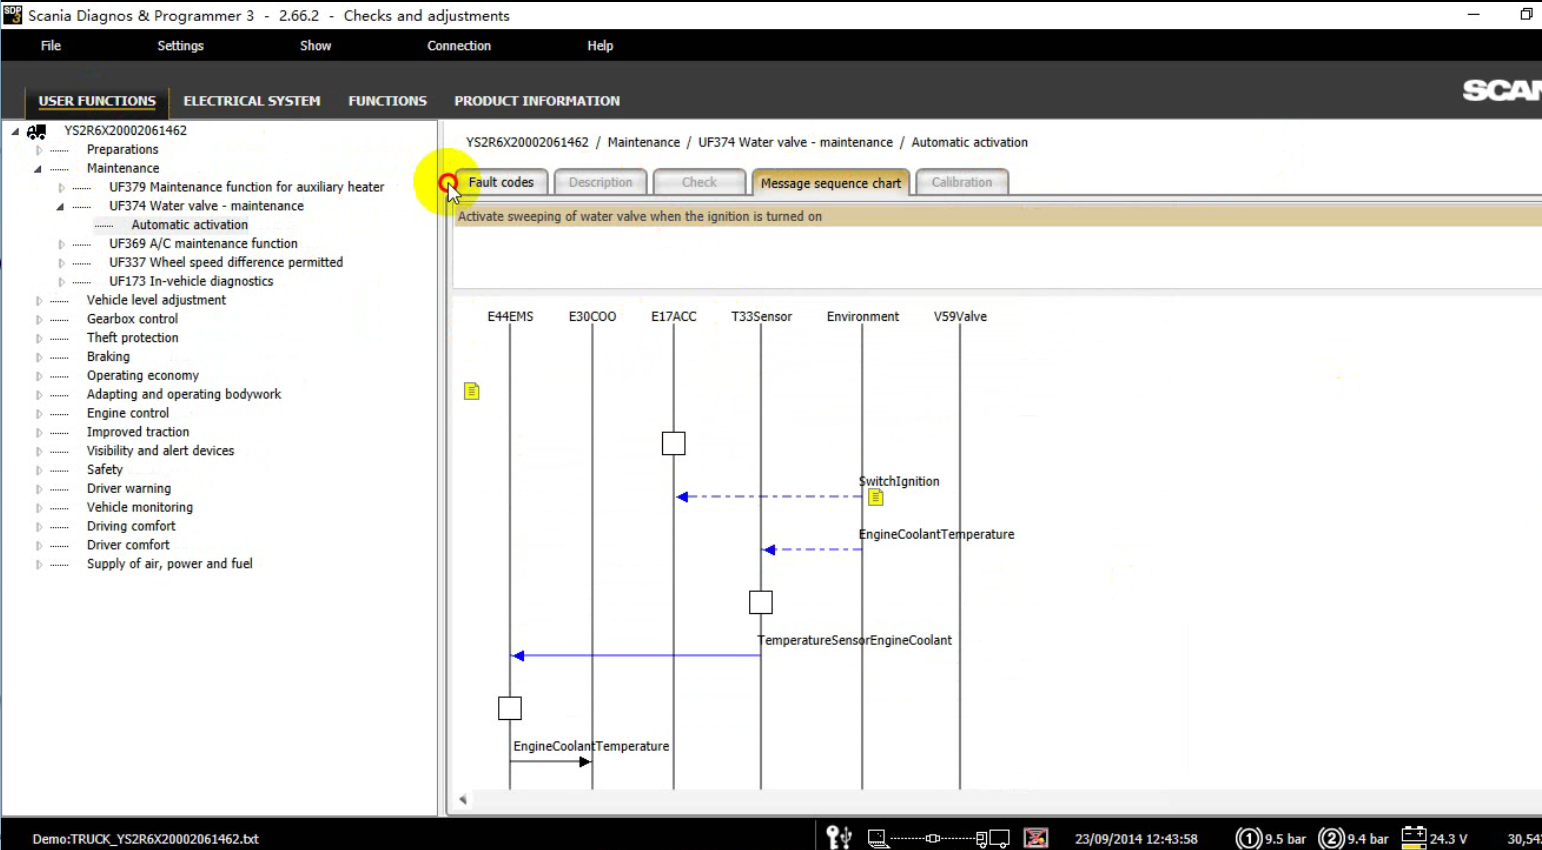Select the Driver comfort tree item

(128, 545)
